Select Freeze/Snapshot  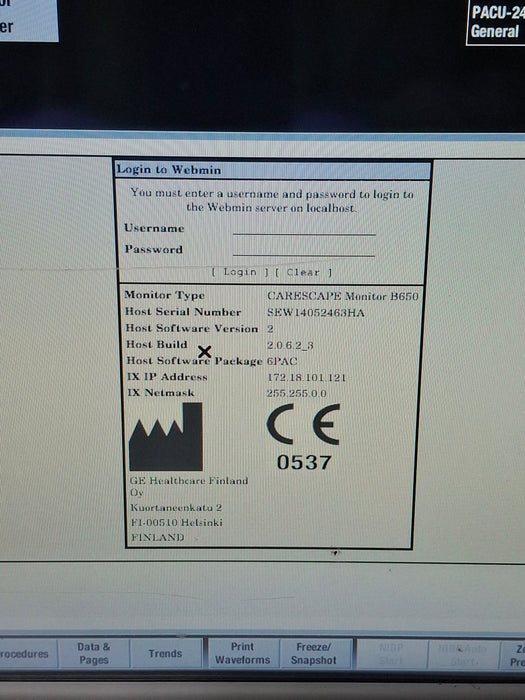(313, 653)
